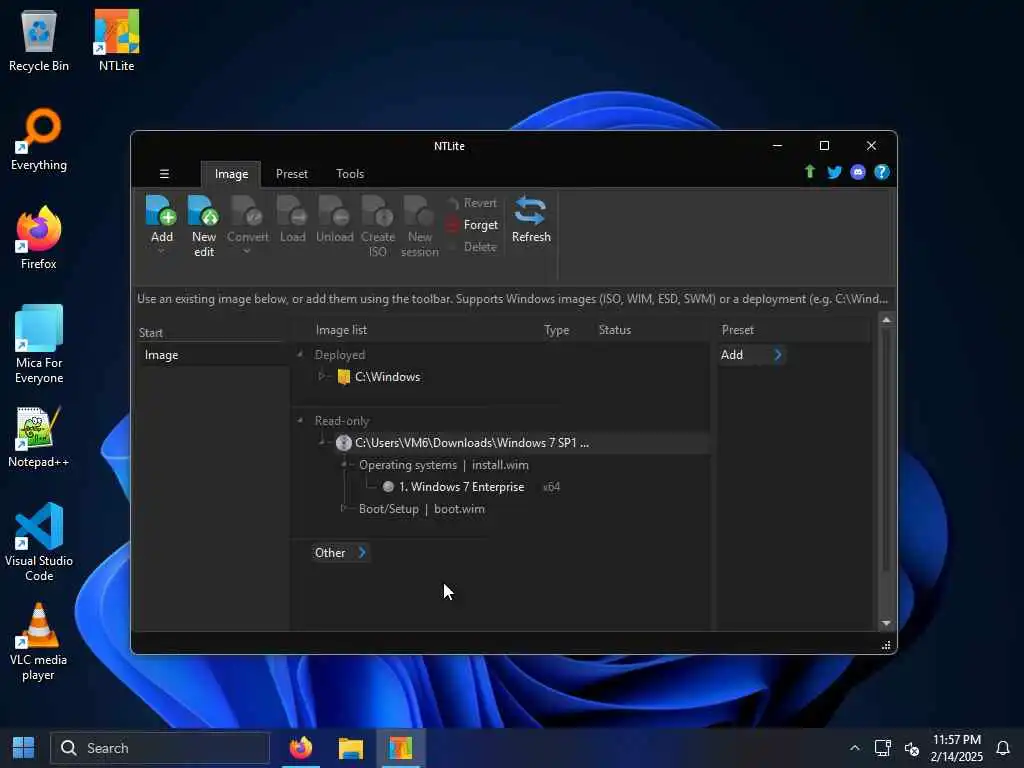
Task: Open the Windows Start button
Action: tap(24, 748)
